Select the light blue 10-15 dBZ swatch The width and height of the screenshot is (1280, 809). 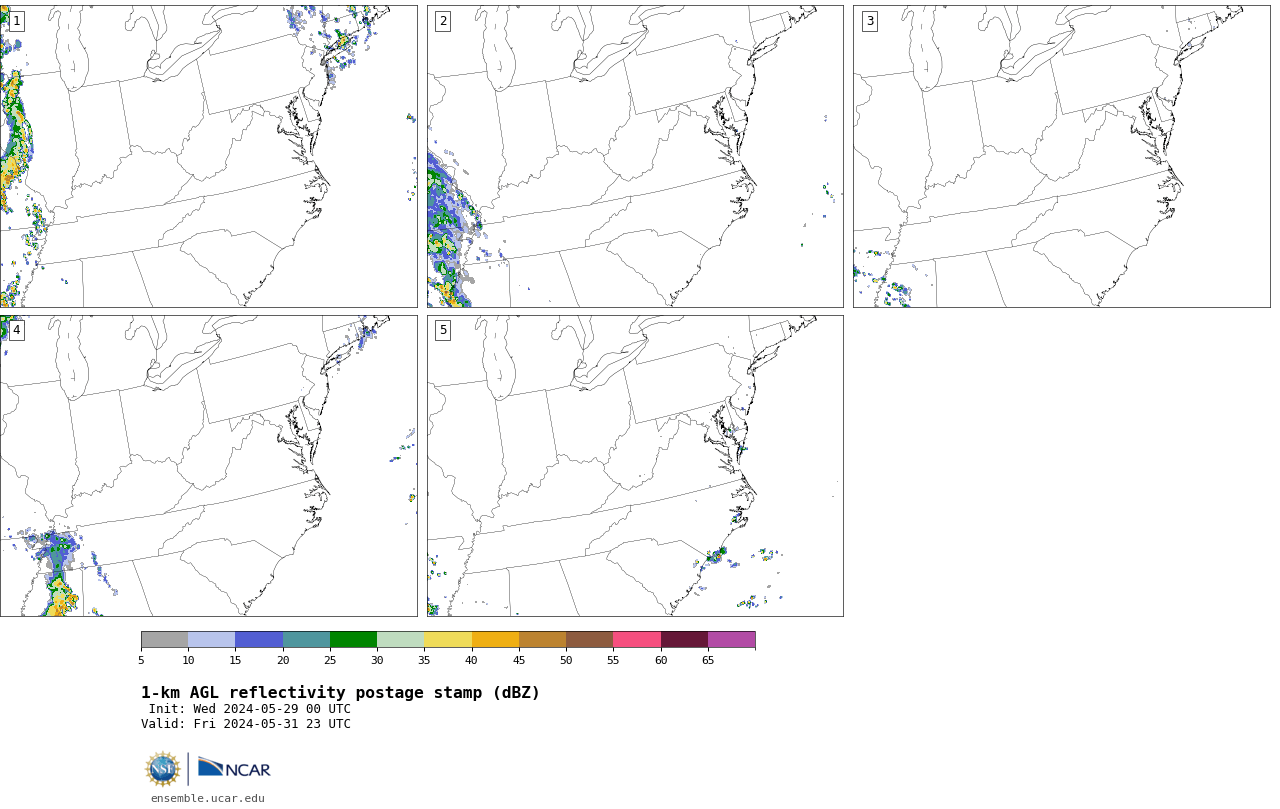[212, 640]
